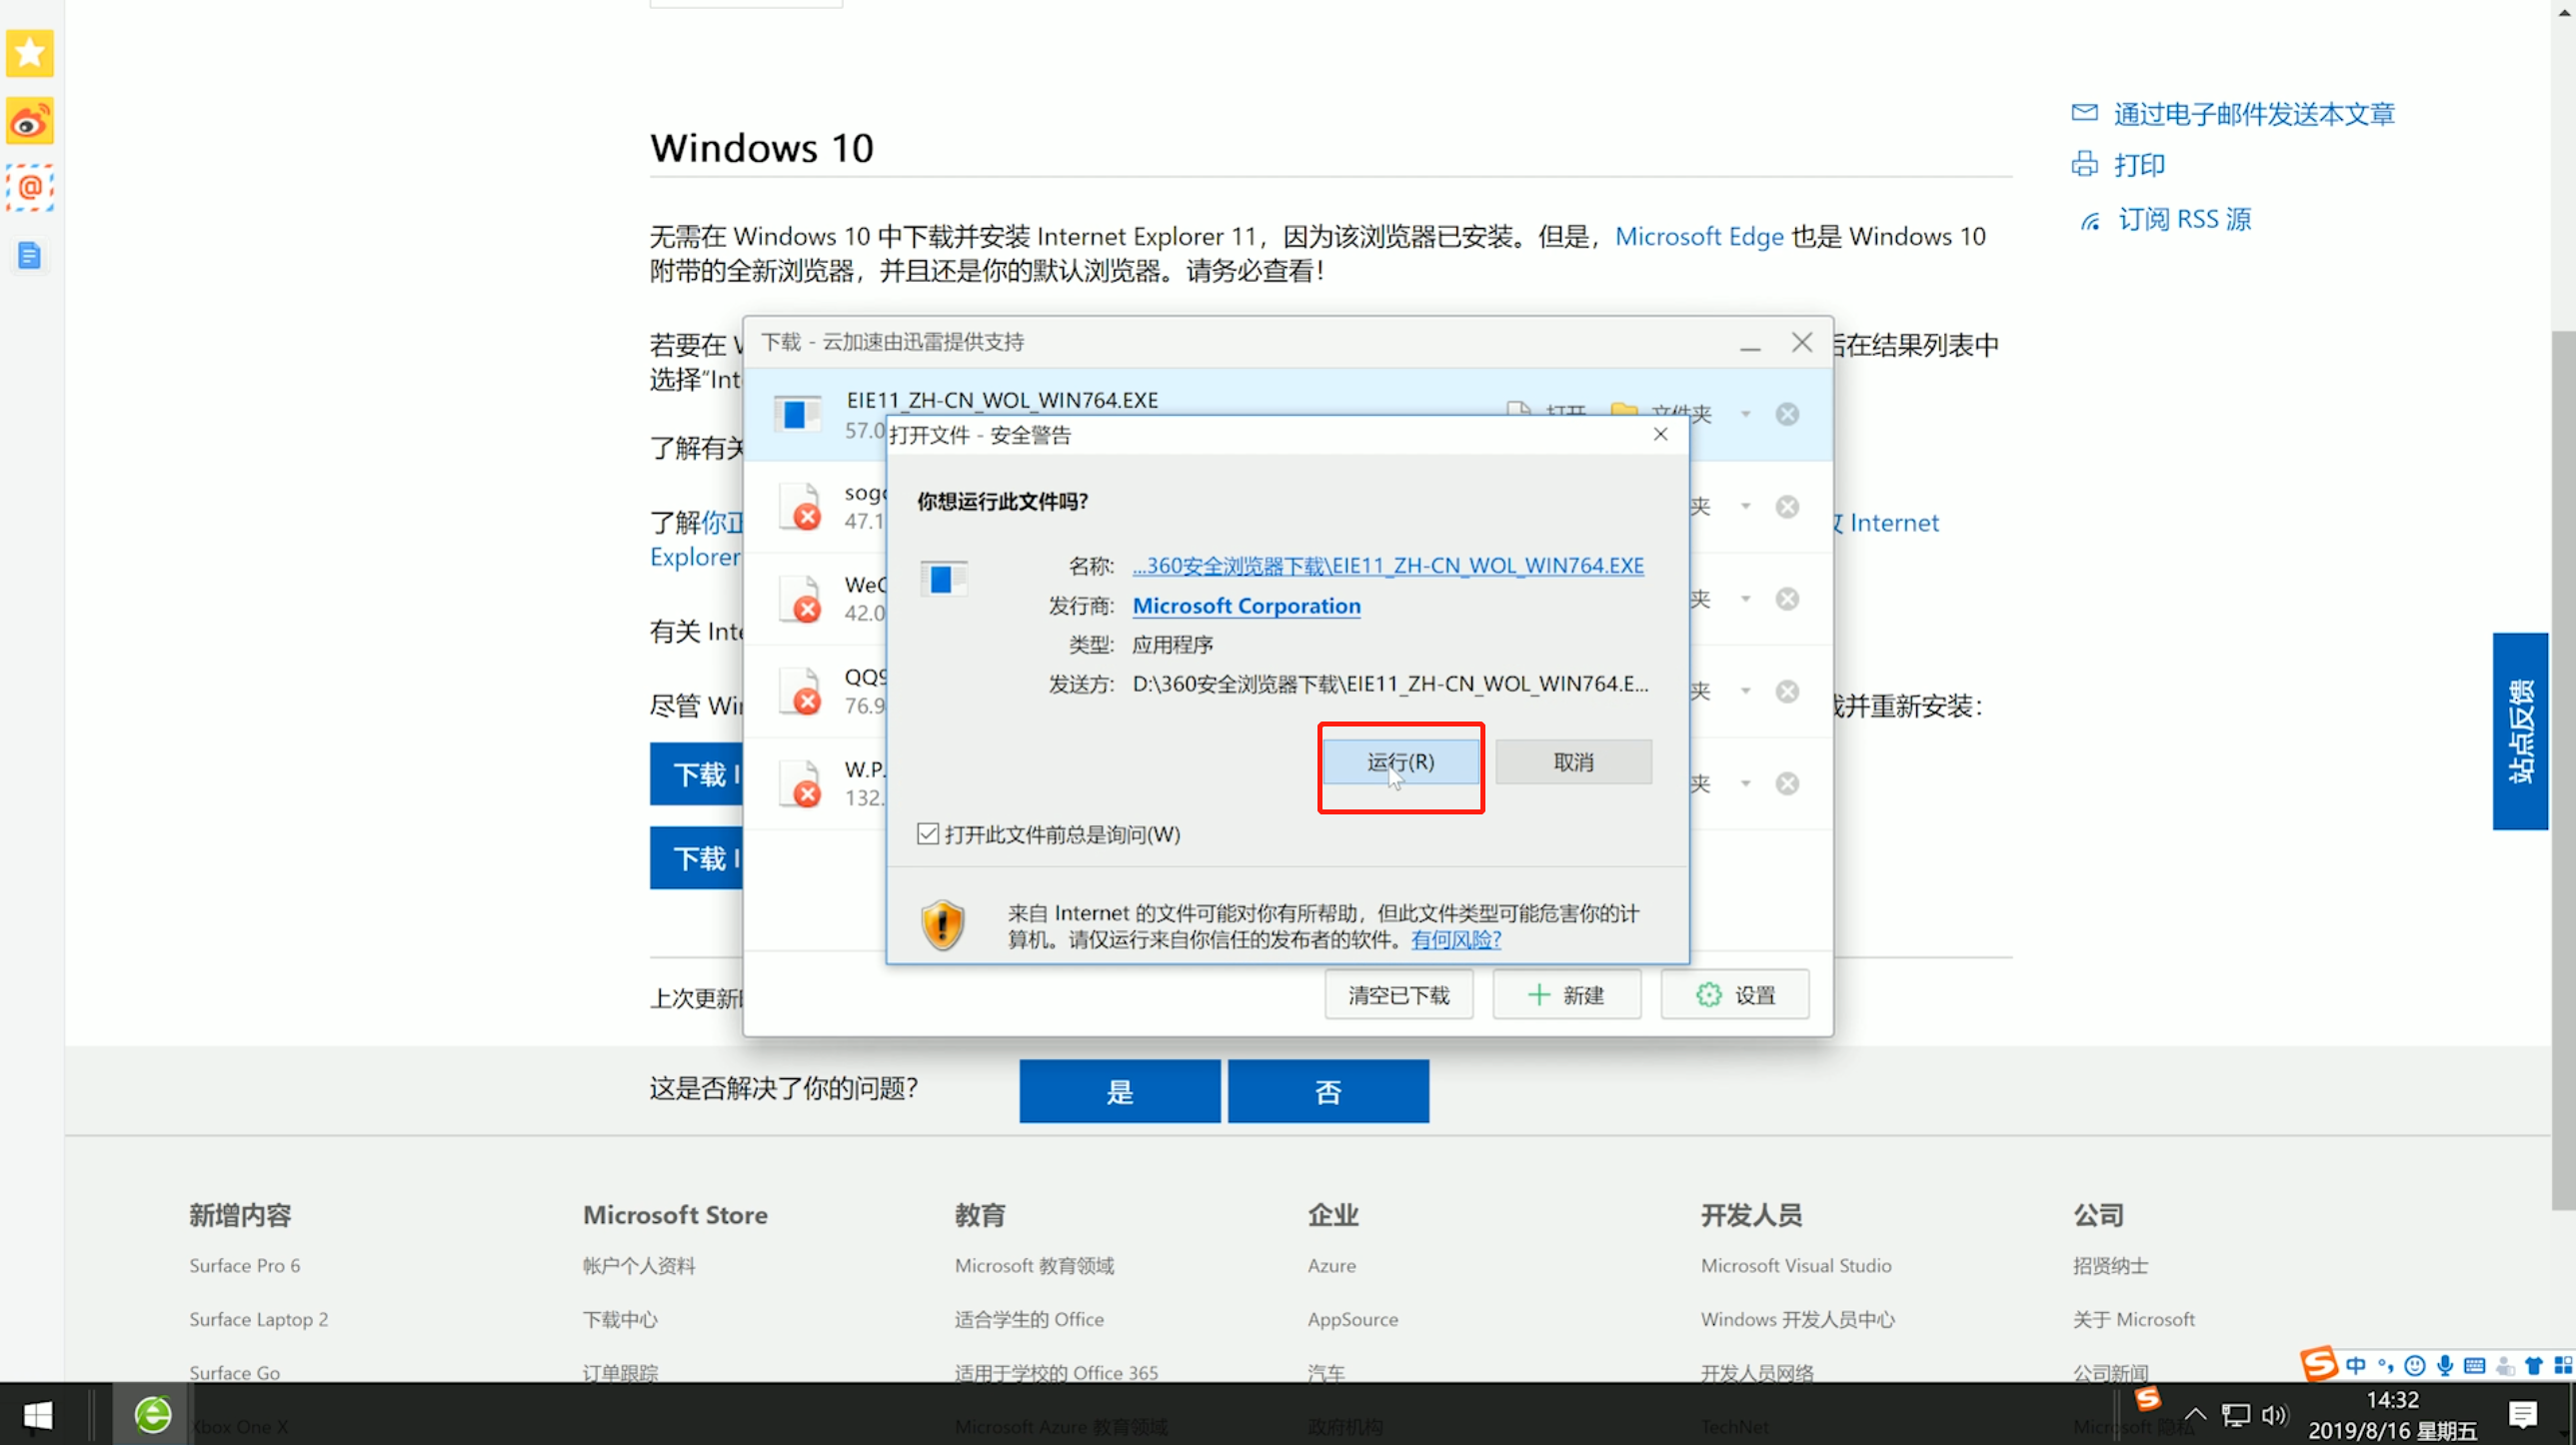Open the Surface Laptop 2 footer link
Image resolution: width=2576 pixels, height=1445 pixels.
[259, 1319]
